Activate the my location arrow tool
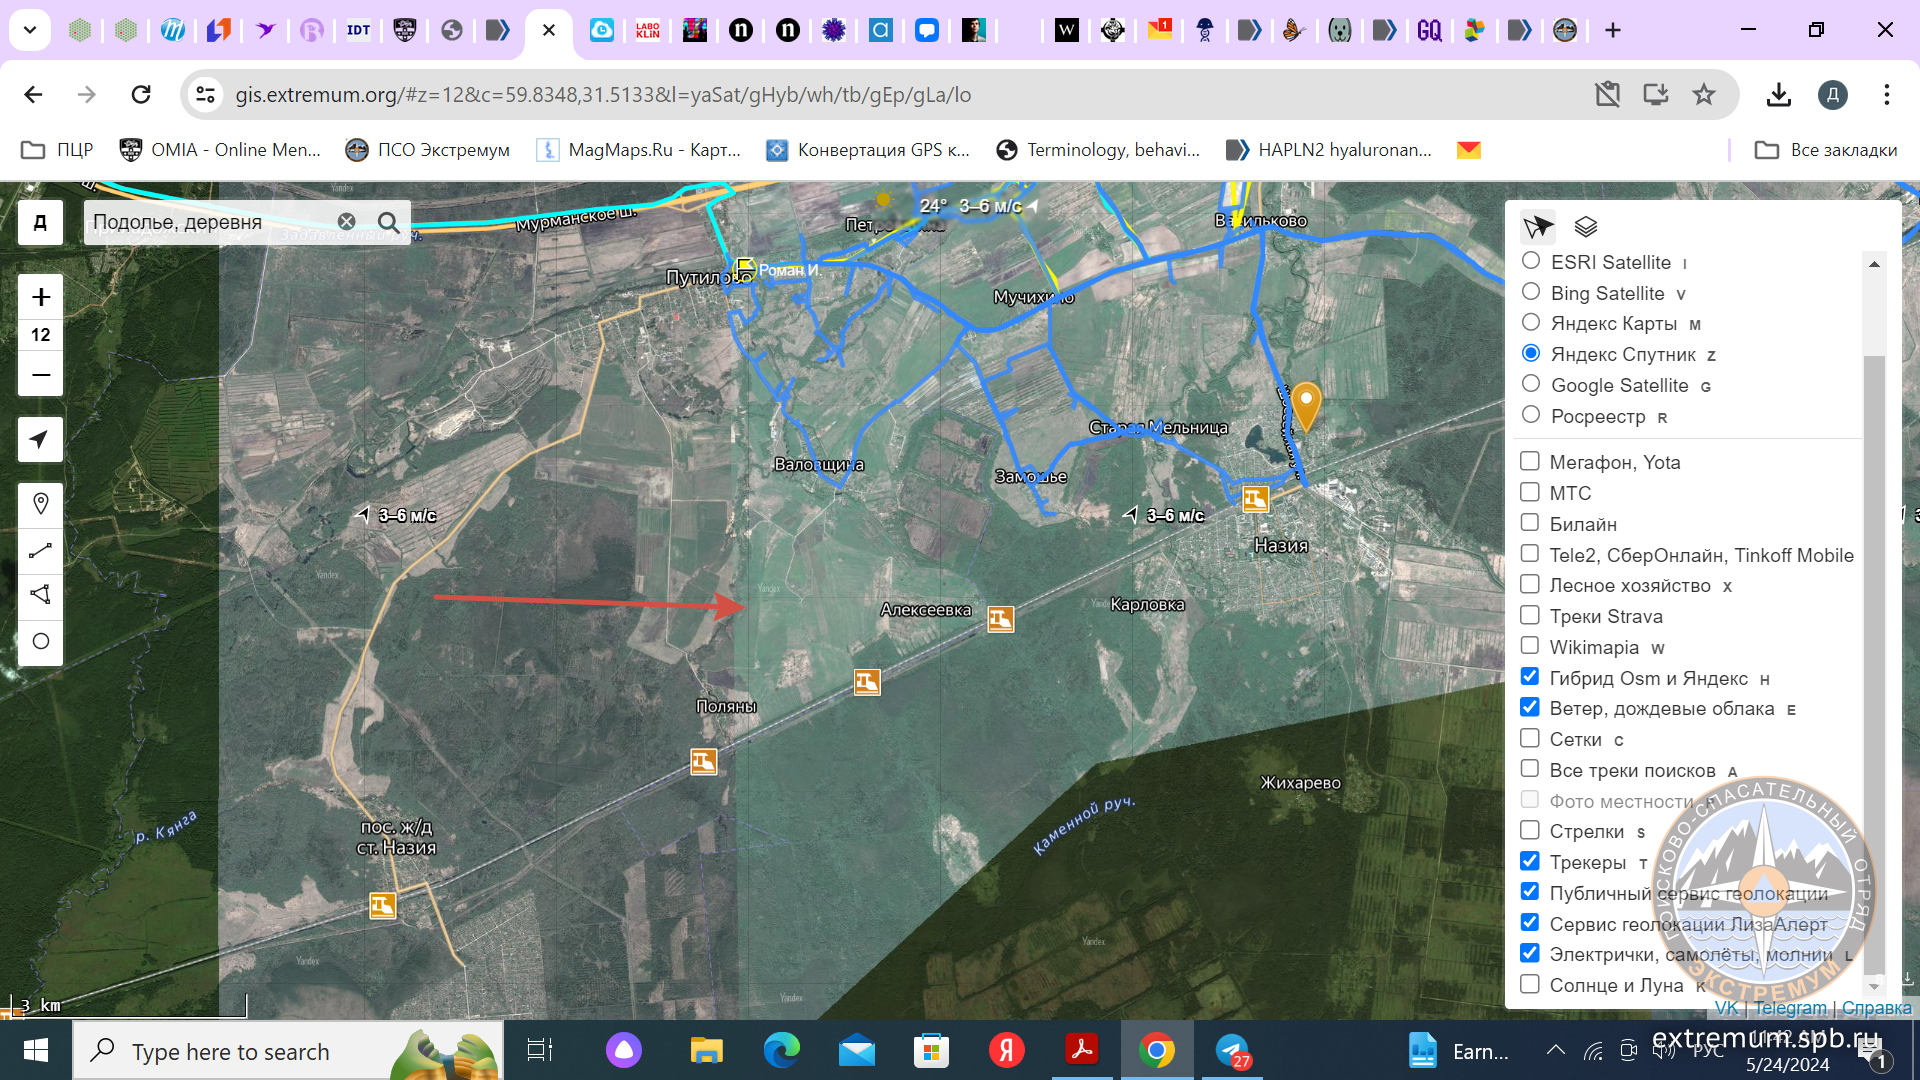Image resolution: width=1920 pixels, height=1080 pixels. point(40,440)
